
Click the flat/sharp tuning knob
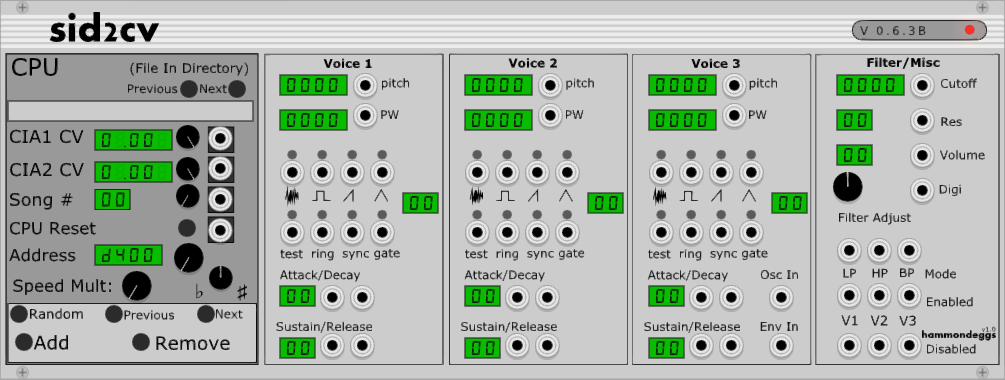[x=220, y=277]
